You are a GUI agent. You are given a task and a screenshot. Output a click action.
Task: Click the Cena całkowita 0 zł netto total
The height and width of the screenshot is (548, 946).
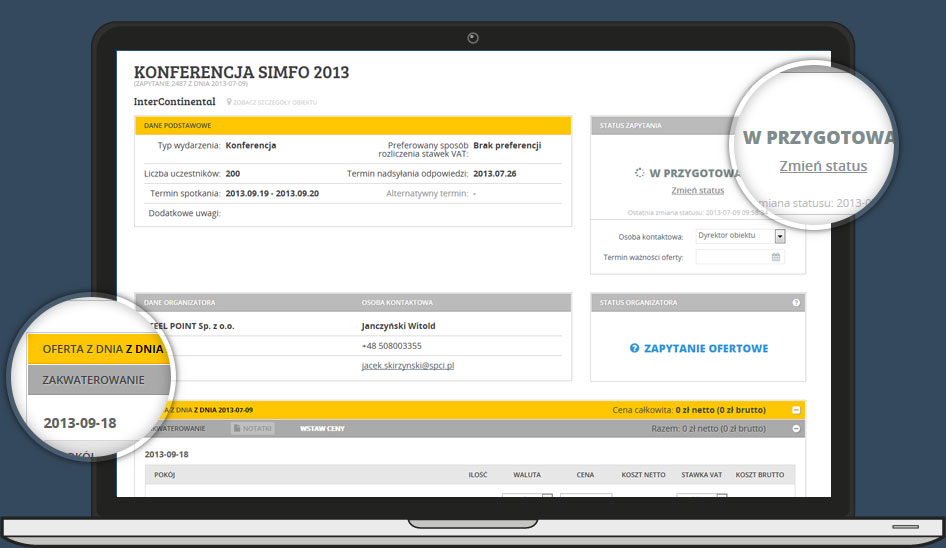689,410
